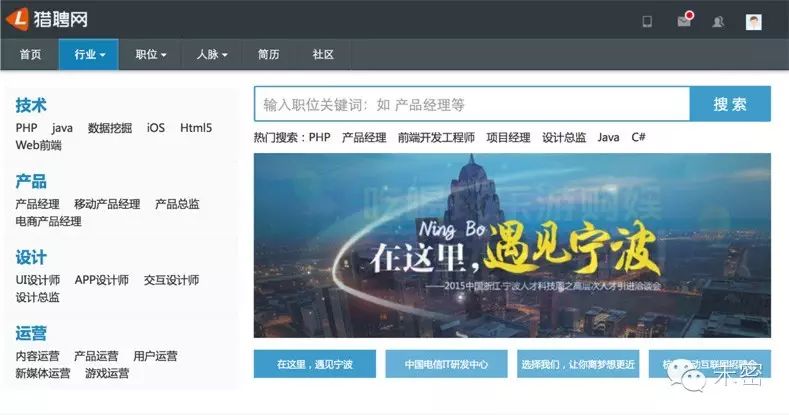Image resolution: width=789 pixels, height=415 pixels.
Task: Open the mail messages icon with red badge
Action: [685, 20]
